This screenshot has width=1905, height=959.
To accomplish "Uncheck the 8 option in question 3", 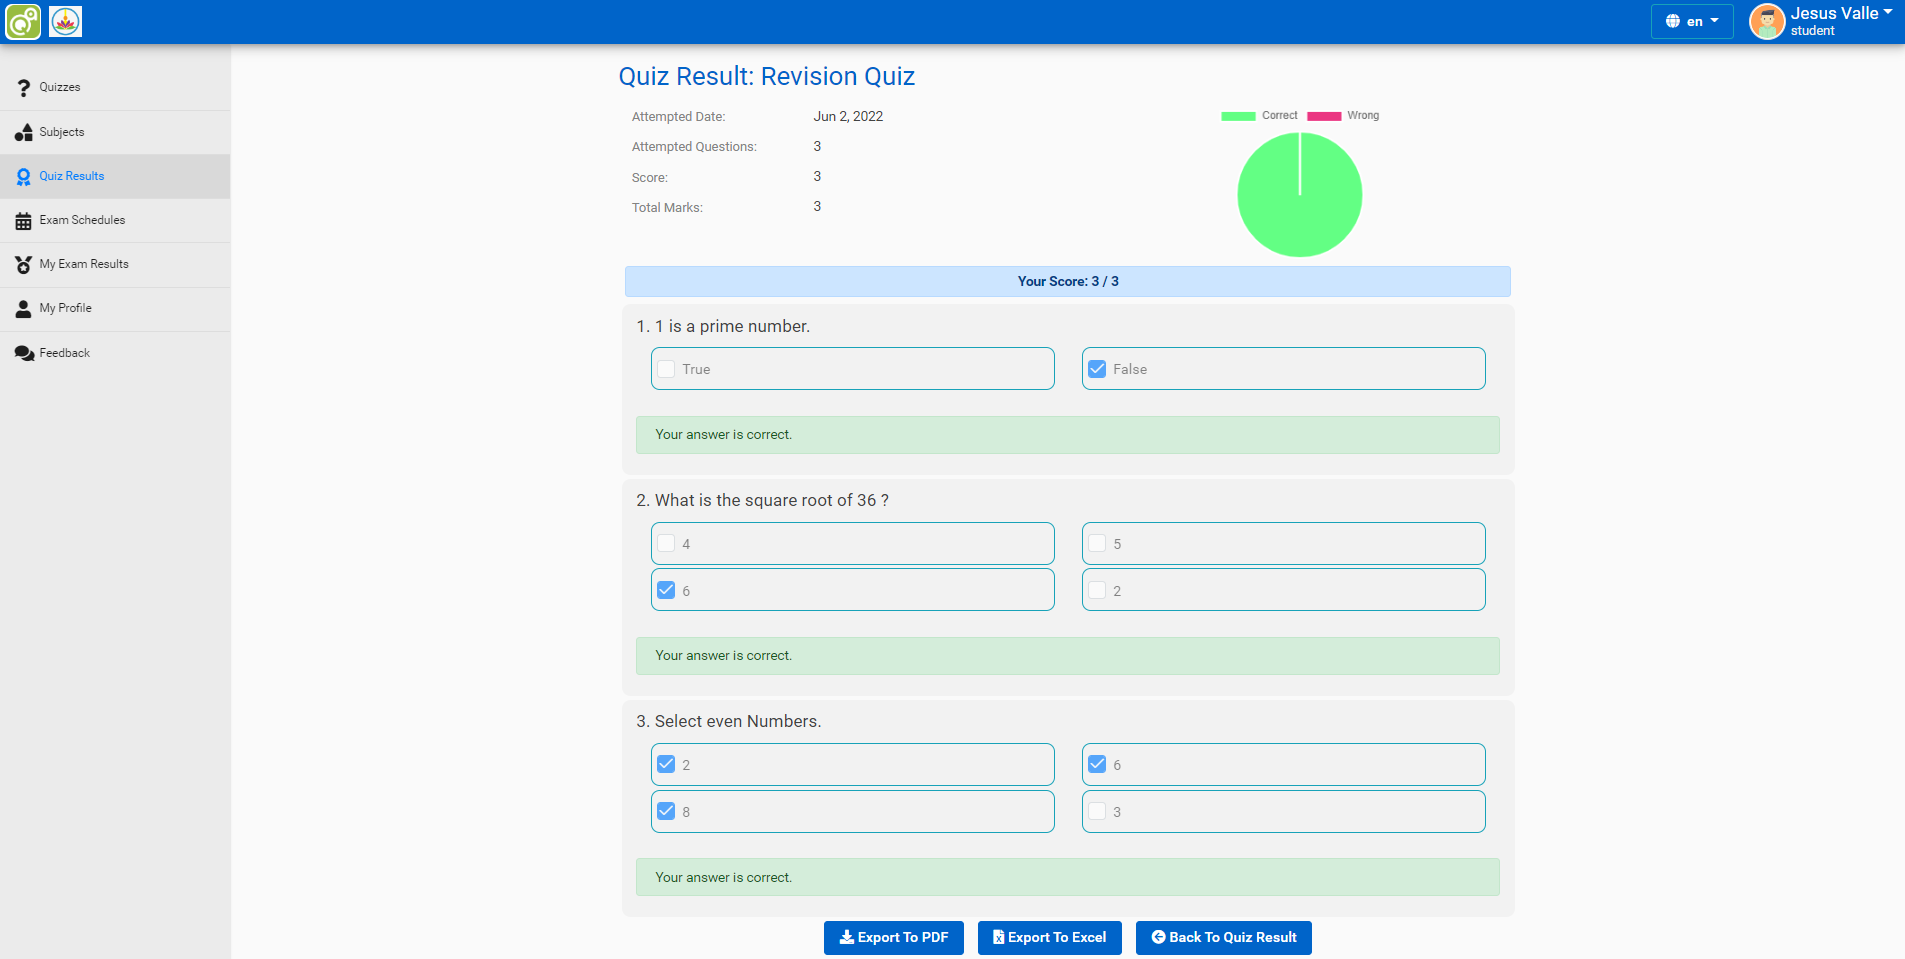I will 665,811.
